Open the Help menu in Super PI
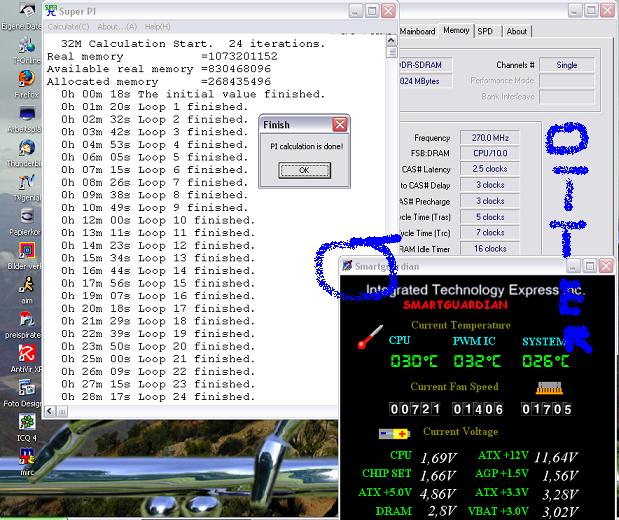619x520 pixels. (158, 27)
